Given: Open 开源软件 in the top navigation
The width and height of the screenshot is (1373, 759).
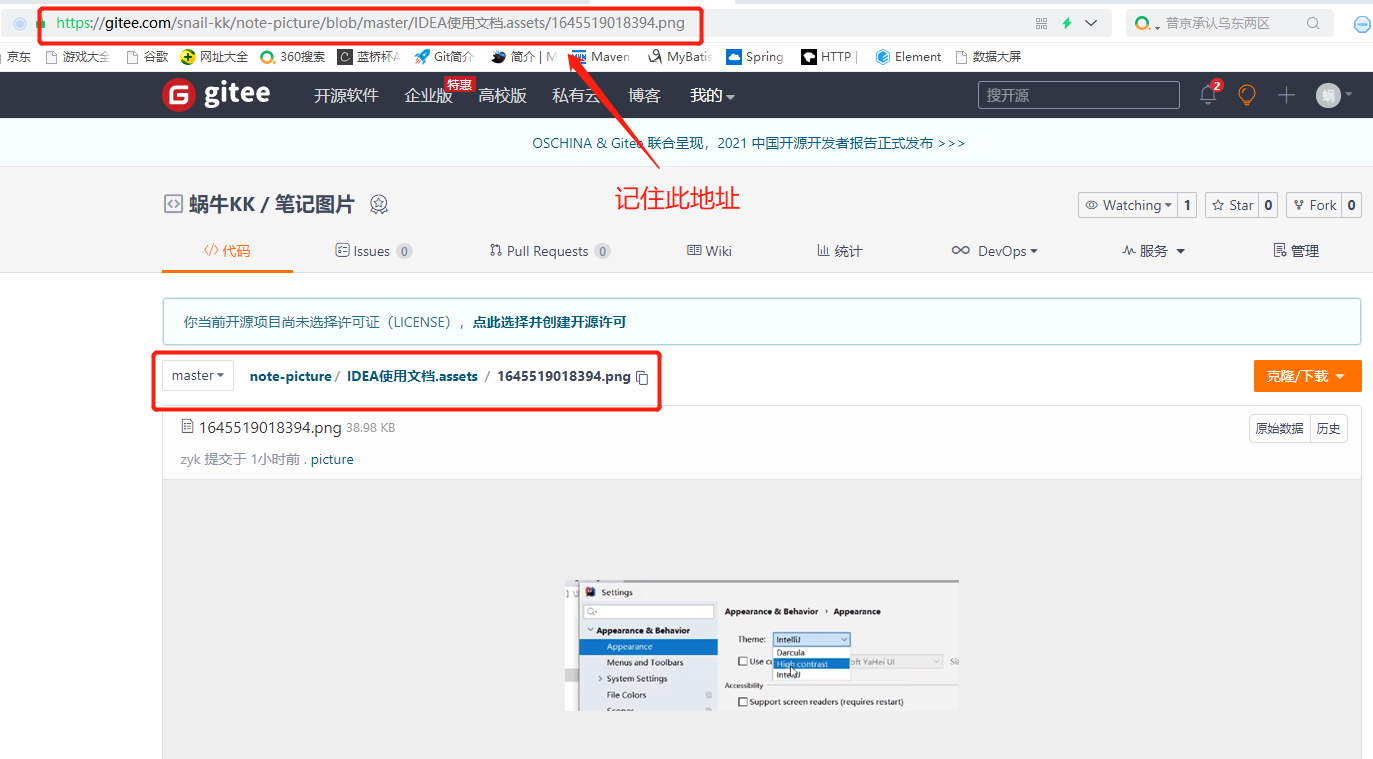Looking at the screenshot, I should [346, 95].
